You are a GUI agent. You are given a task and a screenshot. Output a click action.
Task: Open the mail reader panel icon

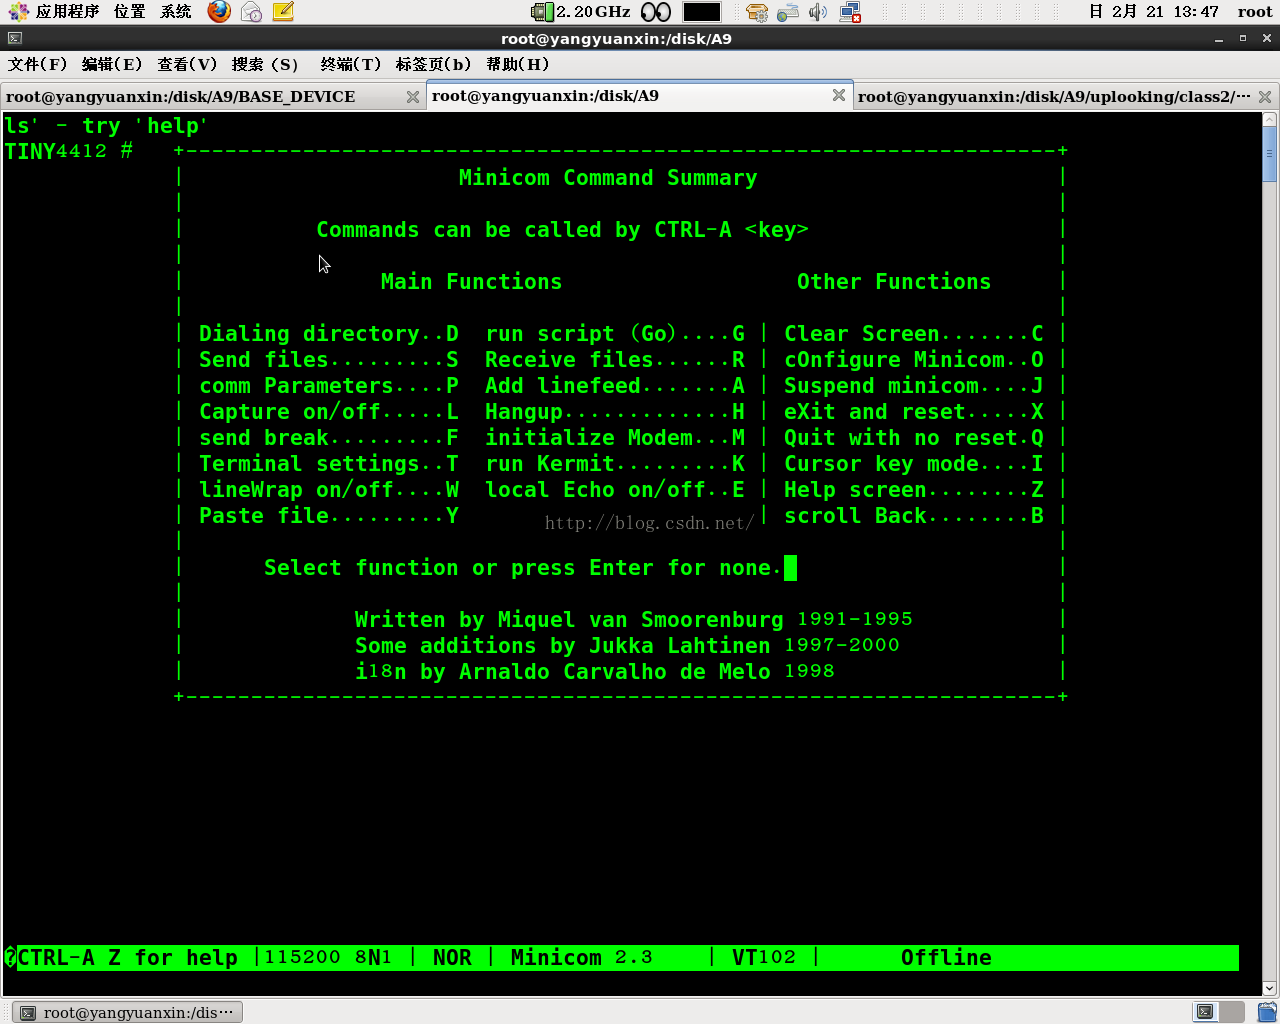point(251,12)
